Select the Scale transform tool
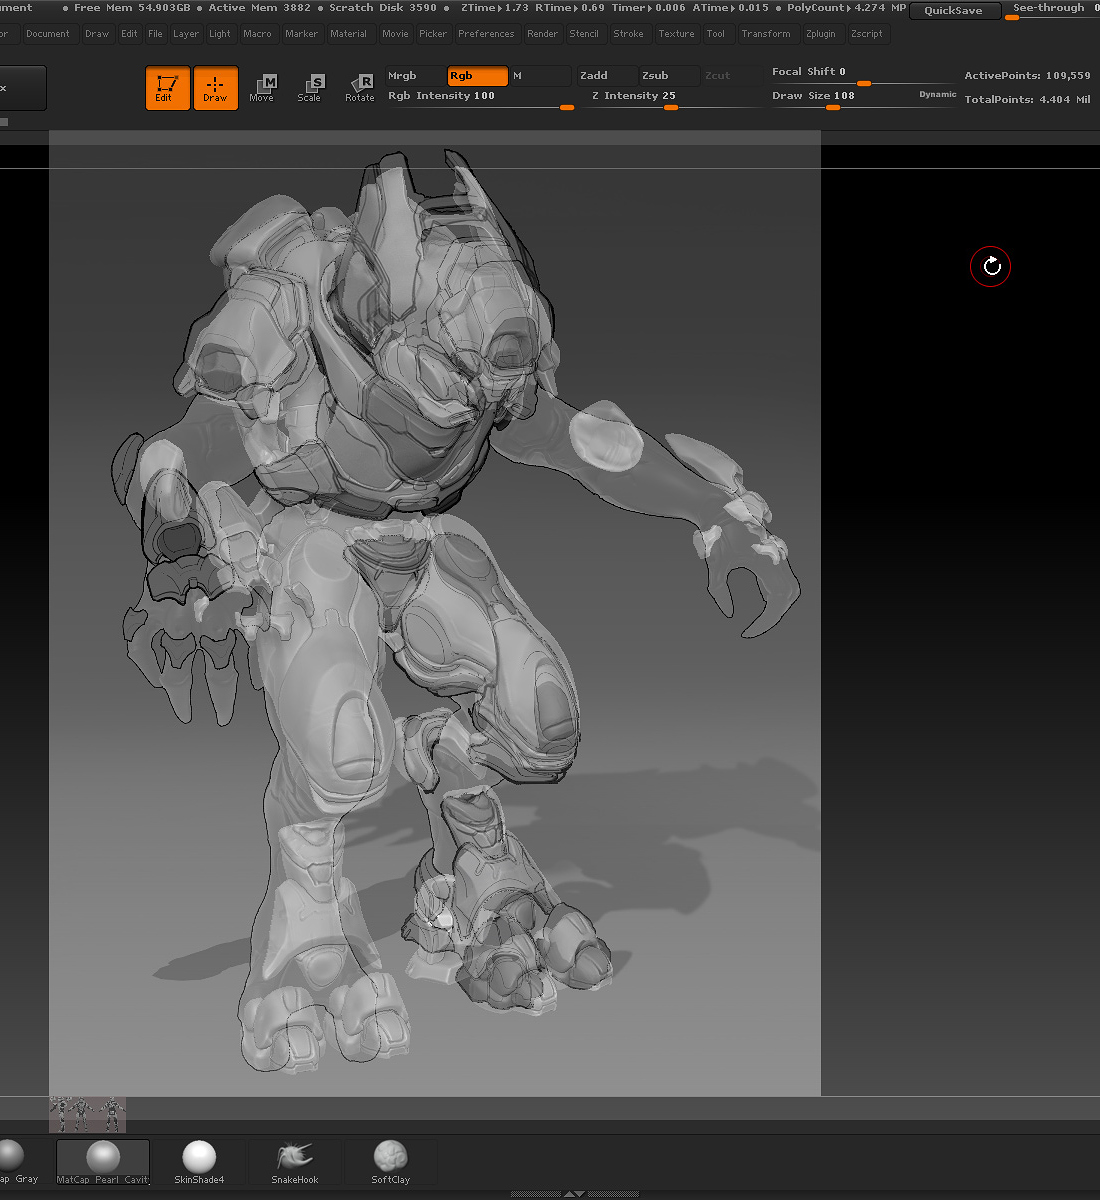Viewport: 1100px width, 1200px height. (310, 88)
